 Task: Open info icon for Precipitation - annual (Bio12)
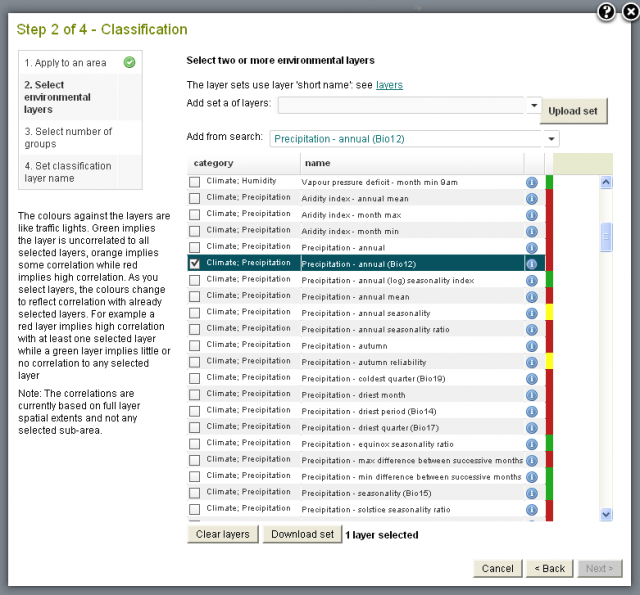531,264
